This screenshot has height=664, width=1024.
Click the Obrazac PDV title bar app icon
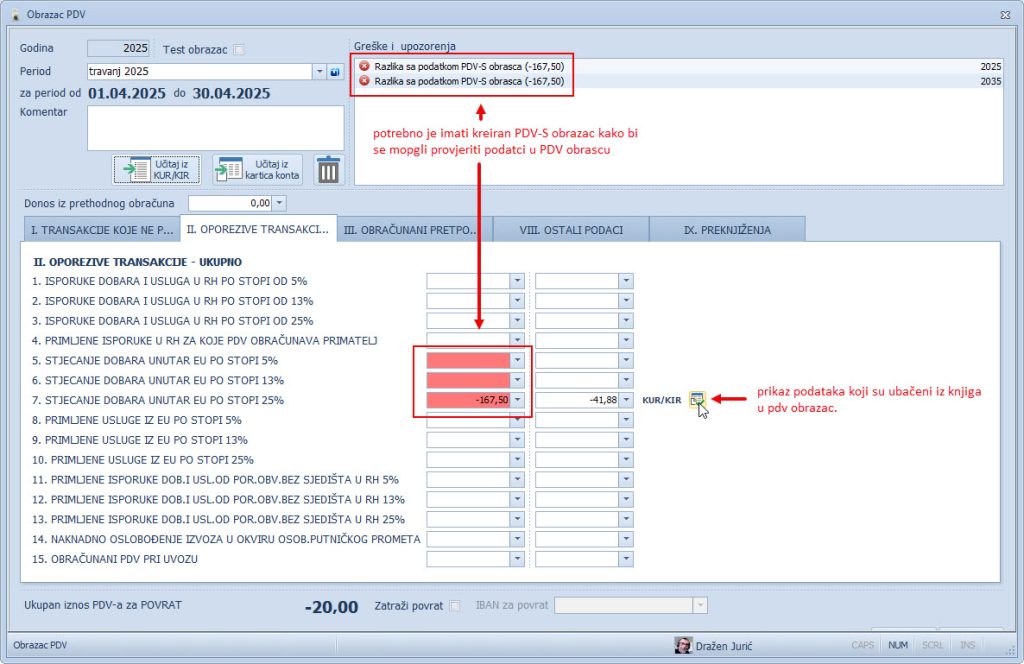coord(14,15)
